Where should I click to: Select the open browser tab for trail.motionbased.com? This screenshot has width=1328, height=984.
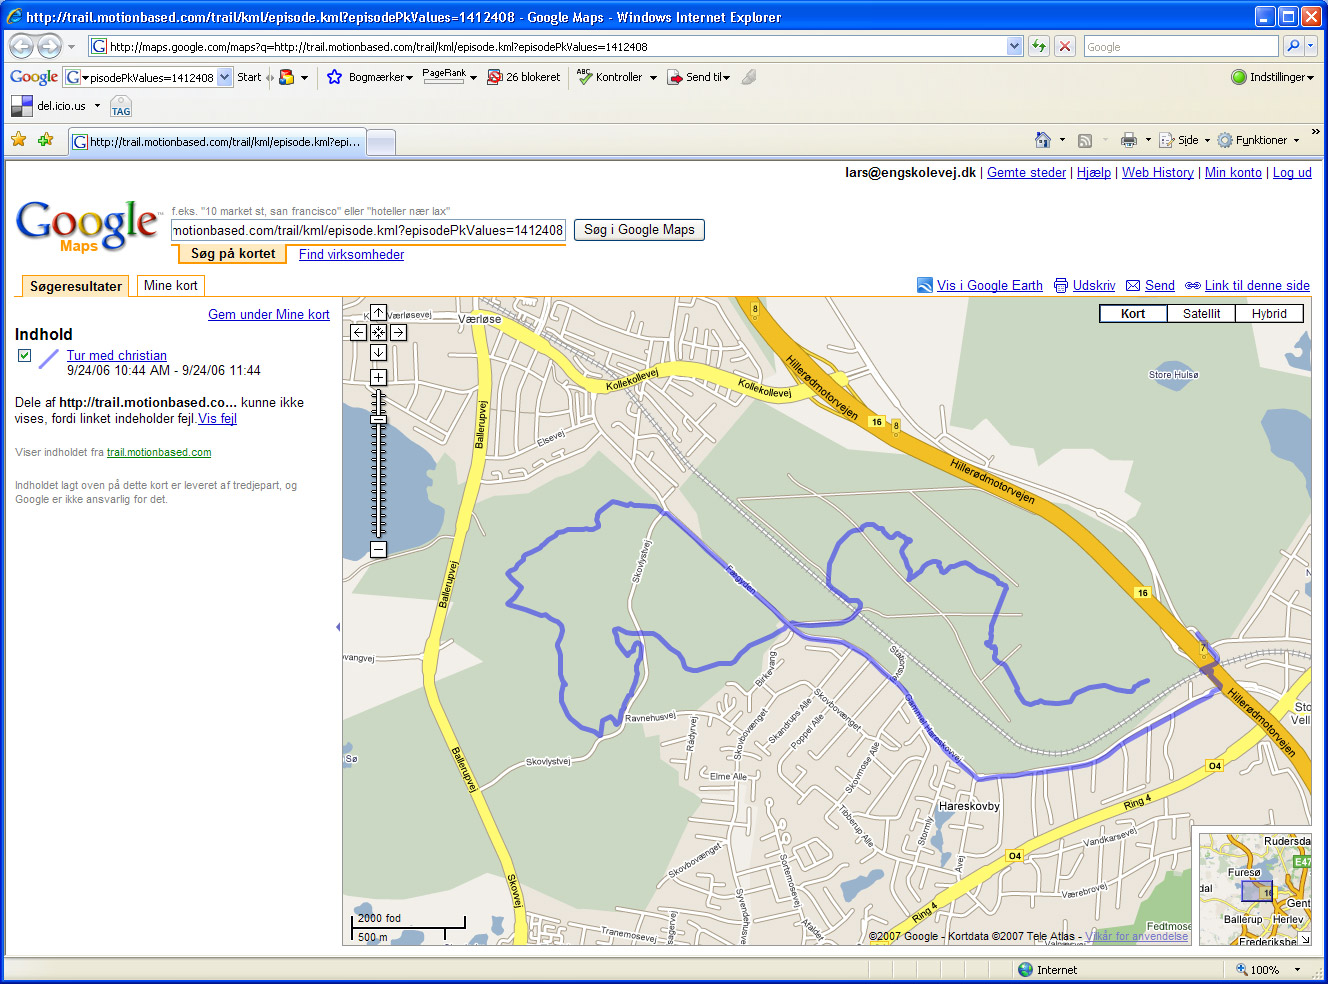click(x=217, y=142)
